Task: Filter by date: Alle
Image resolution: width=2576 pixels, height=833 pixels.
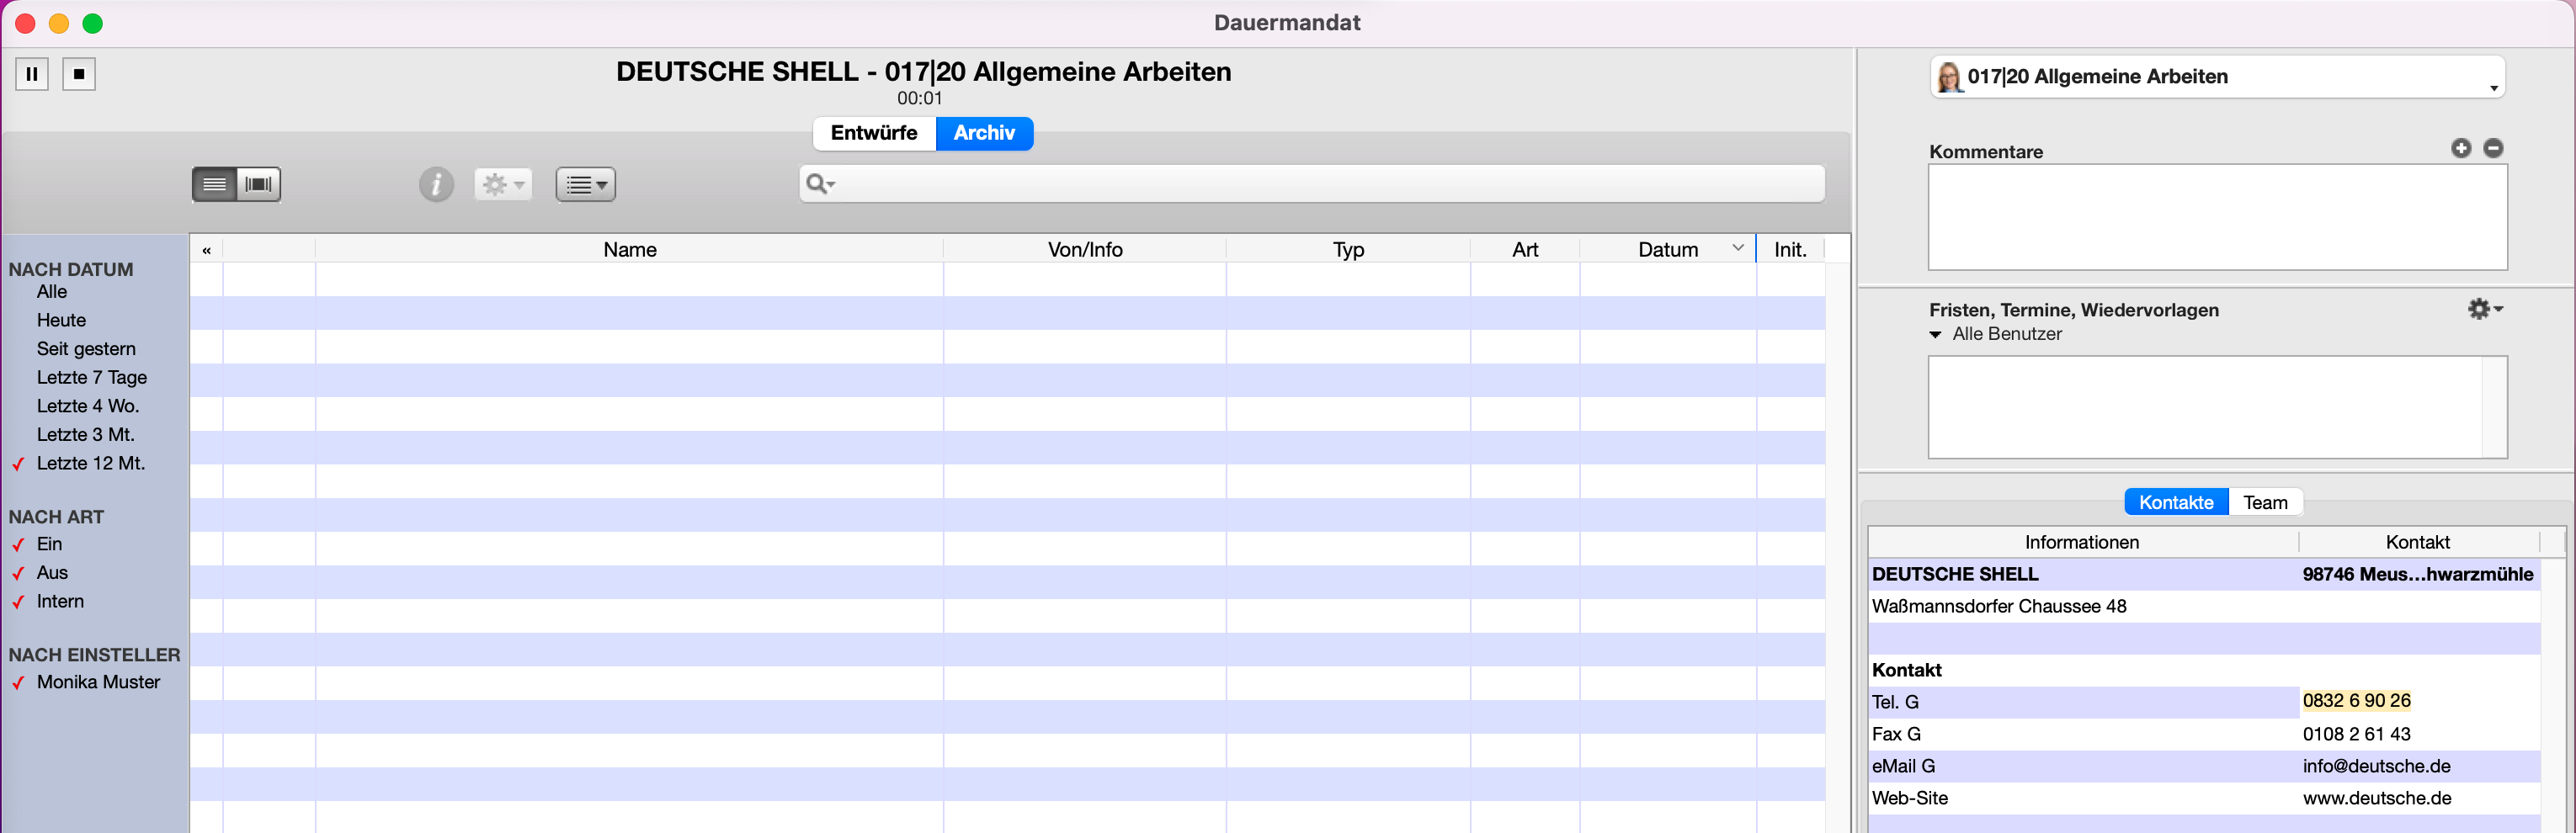Action: click(52, 292)
